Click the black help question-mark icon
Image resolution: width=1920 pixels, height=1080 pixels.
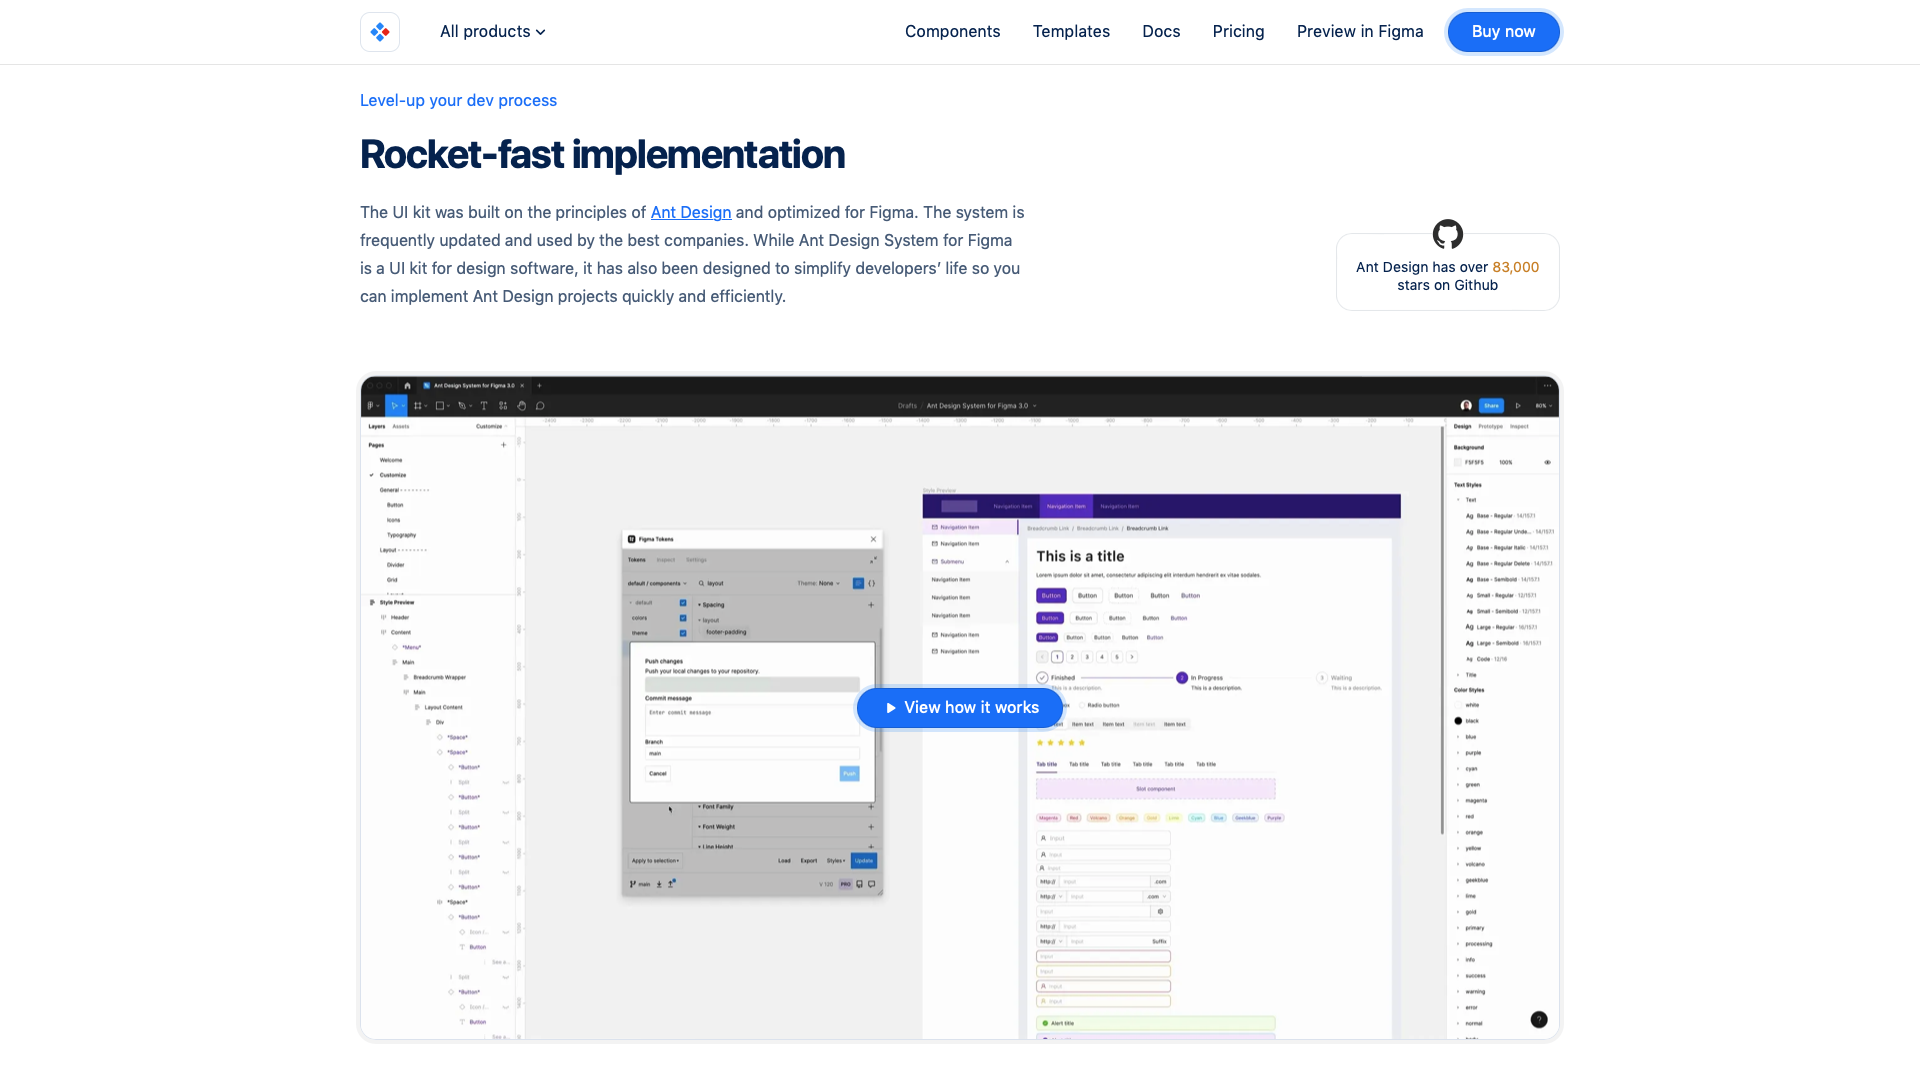(x=1539, y=1020)
